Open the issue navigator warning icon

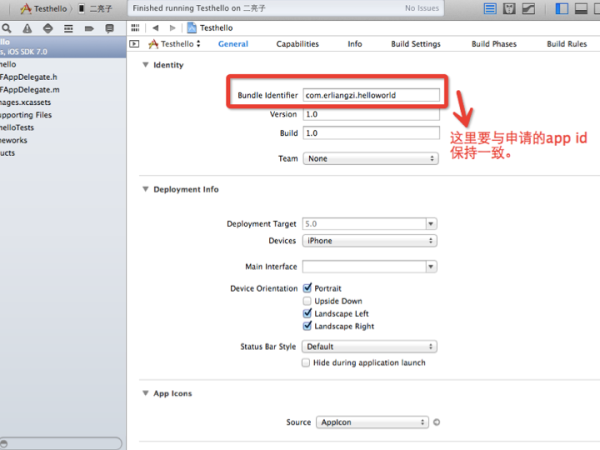pyautogui.click(x=27, y=28)
